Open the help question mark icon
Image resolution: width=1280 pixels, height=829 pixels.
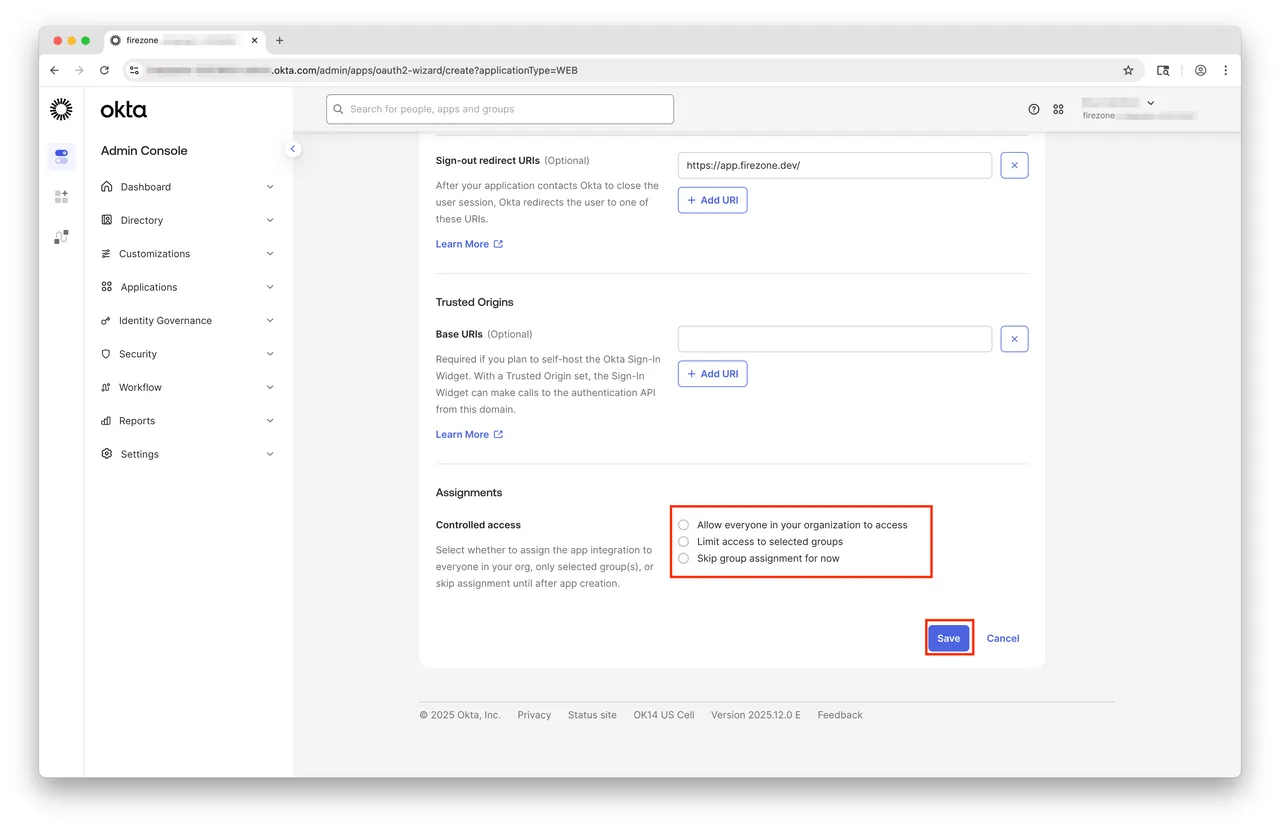[1034, 109]
